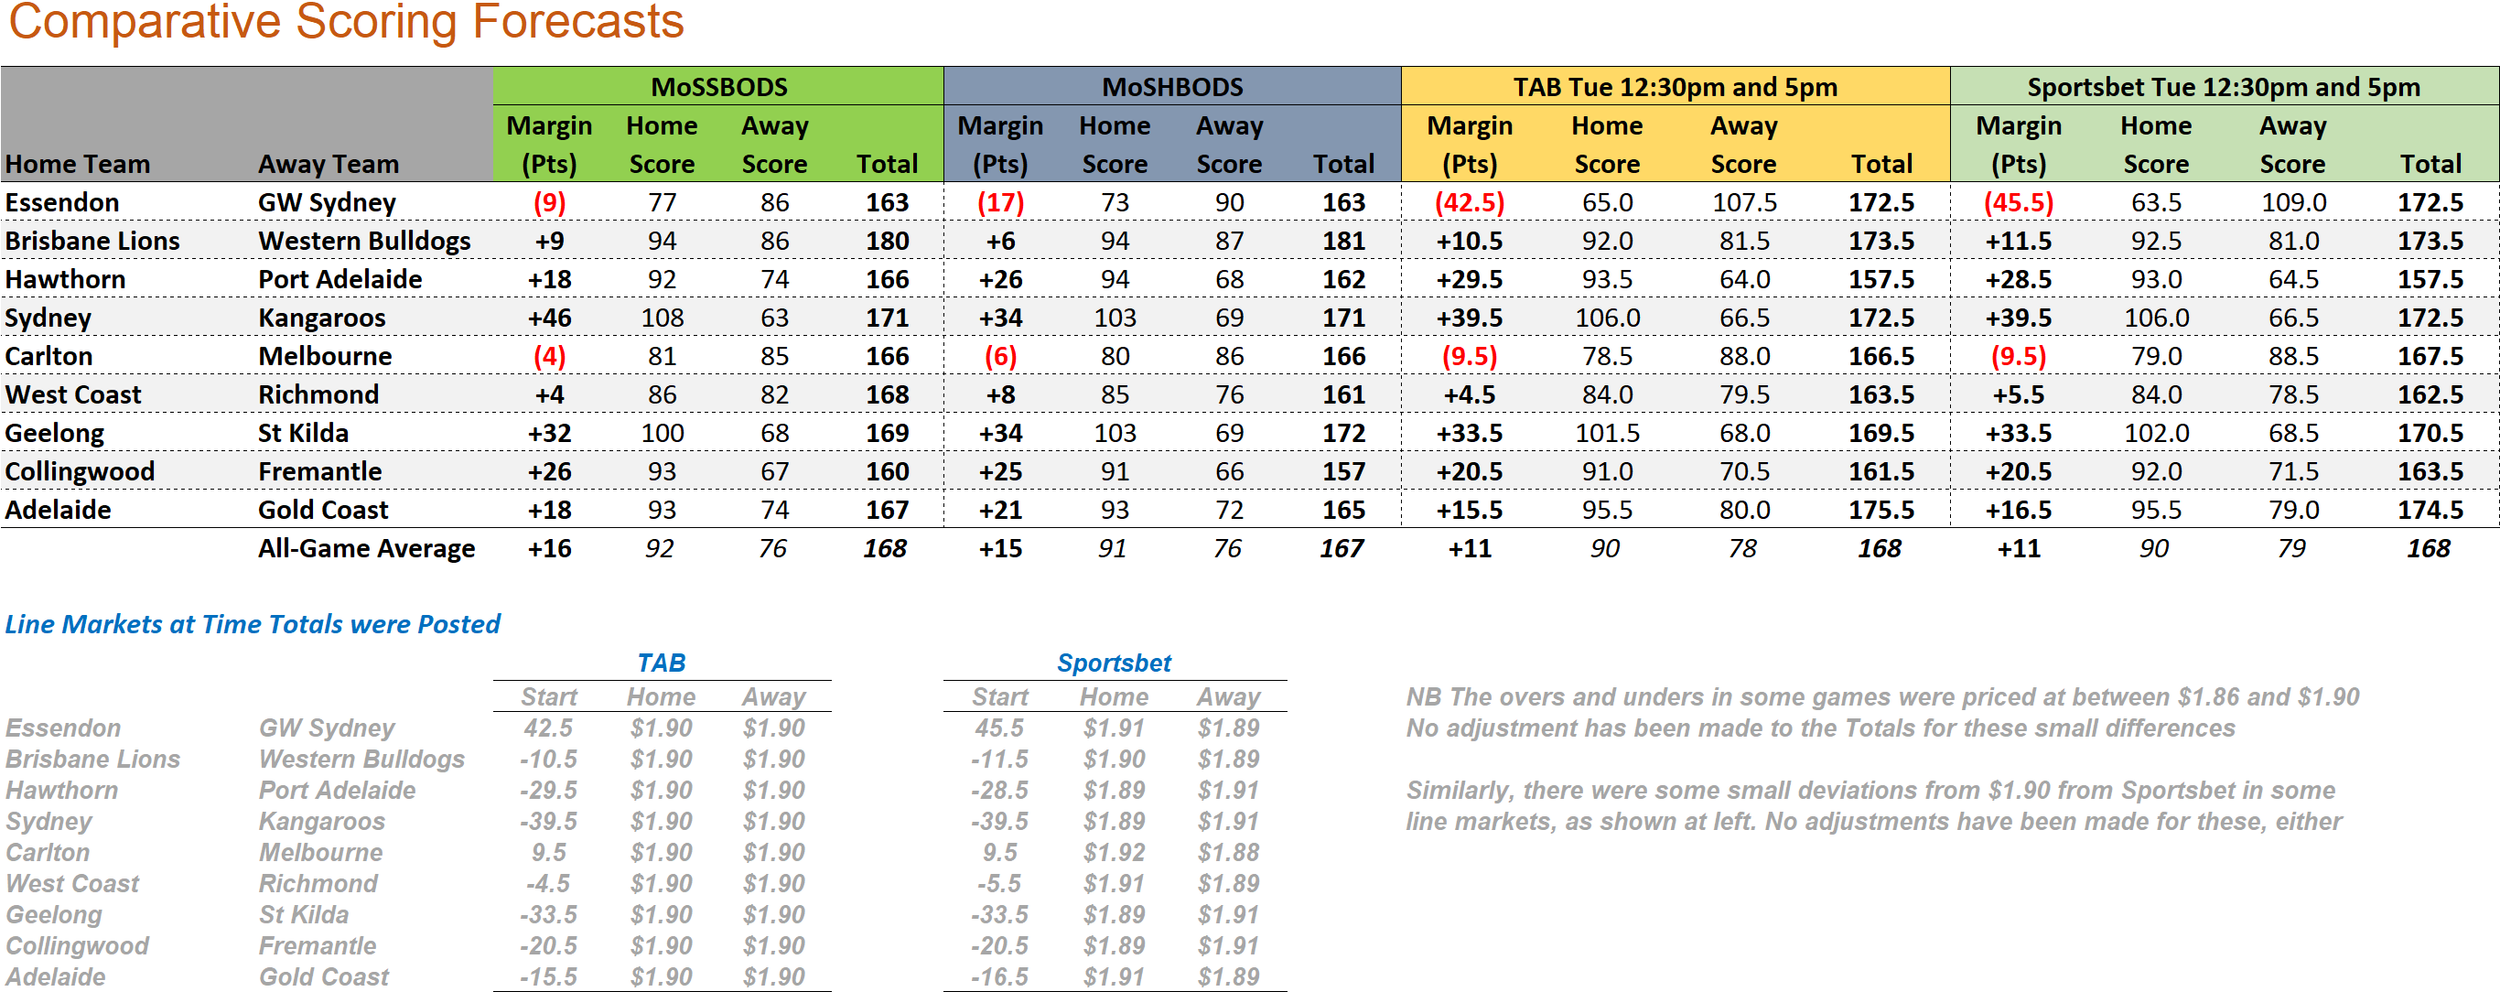Click 'West Coast' in main forecast table
The height and width of the screenshot is (992, 2500).
tap(73, 395)
